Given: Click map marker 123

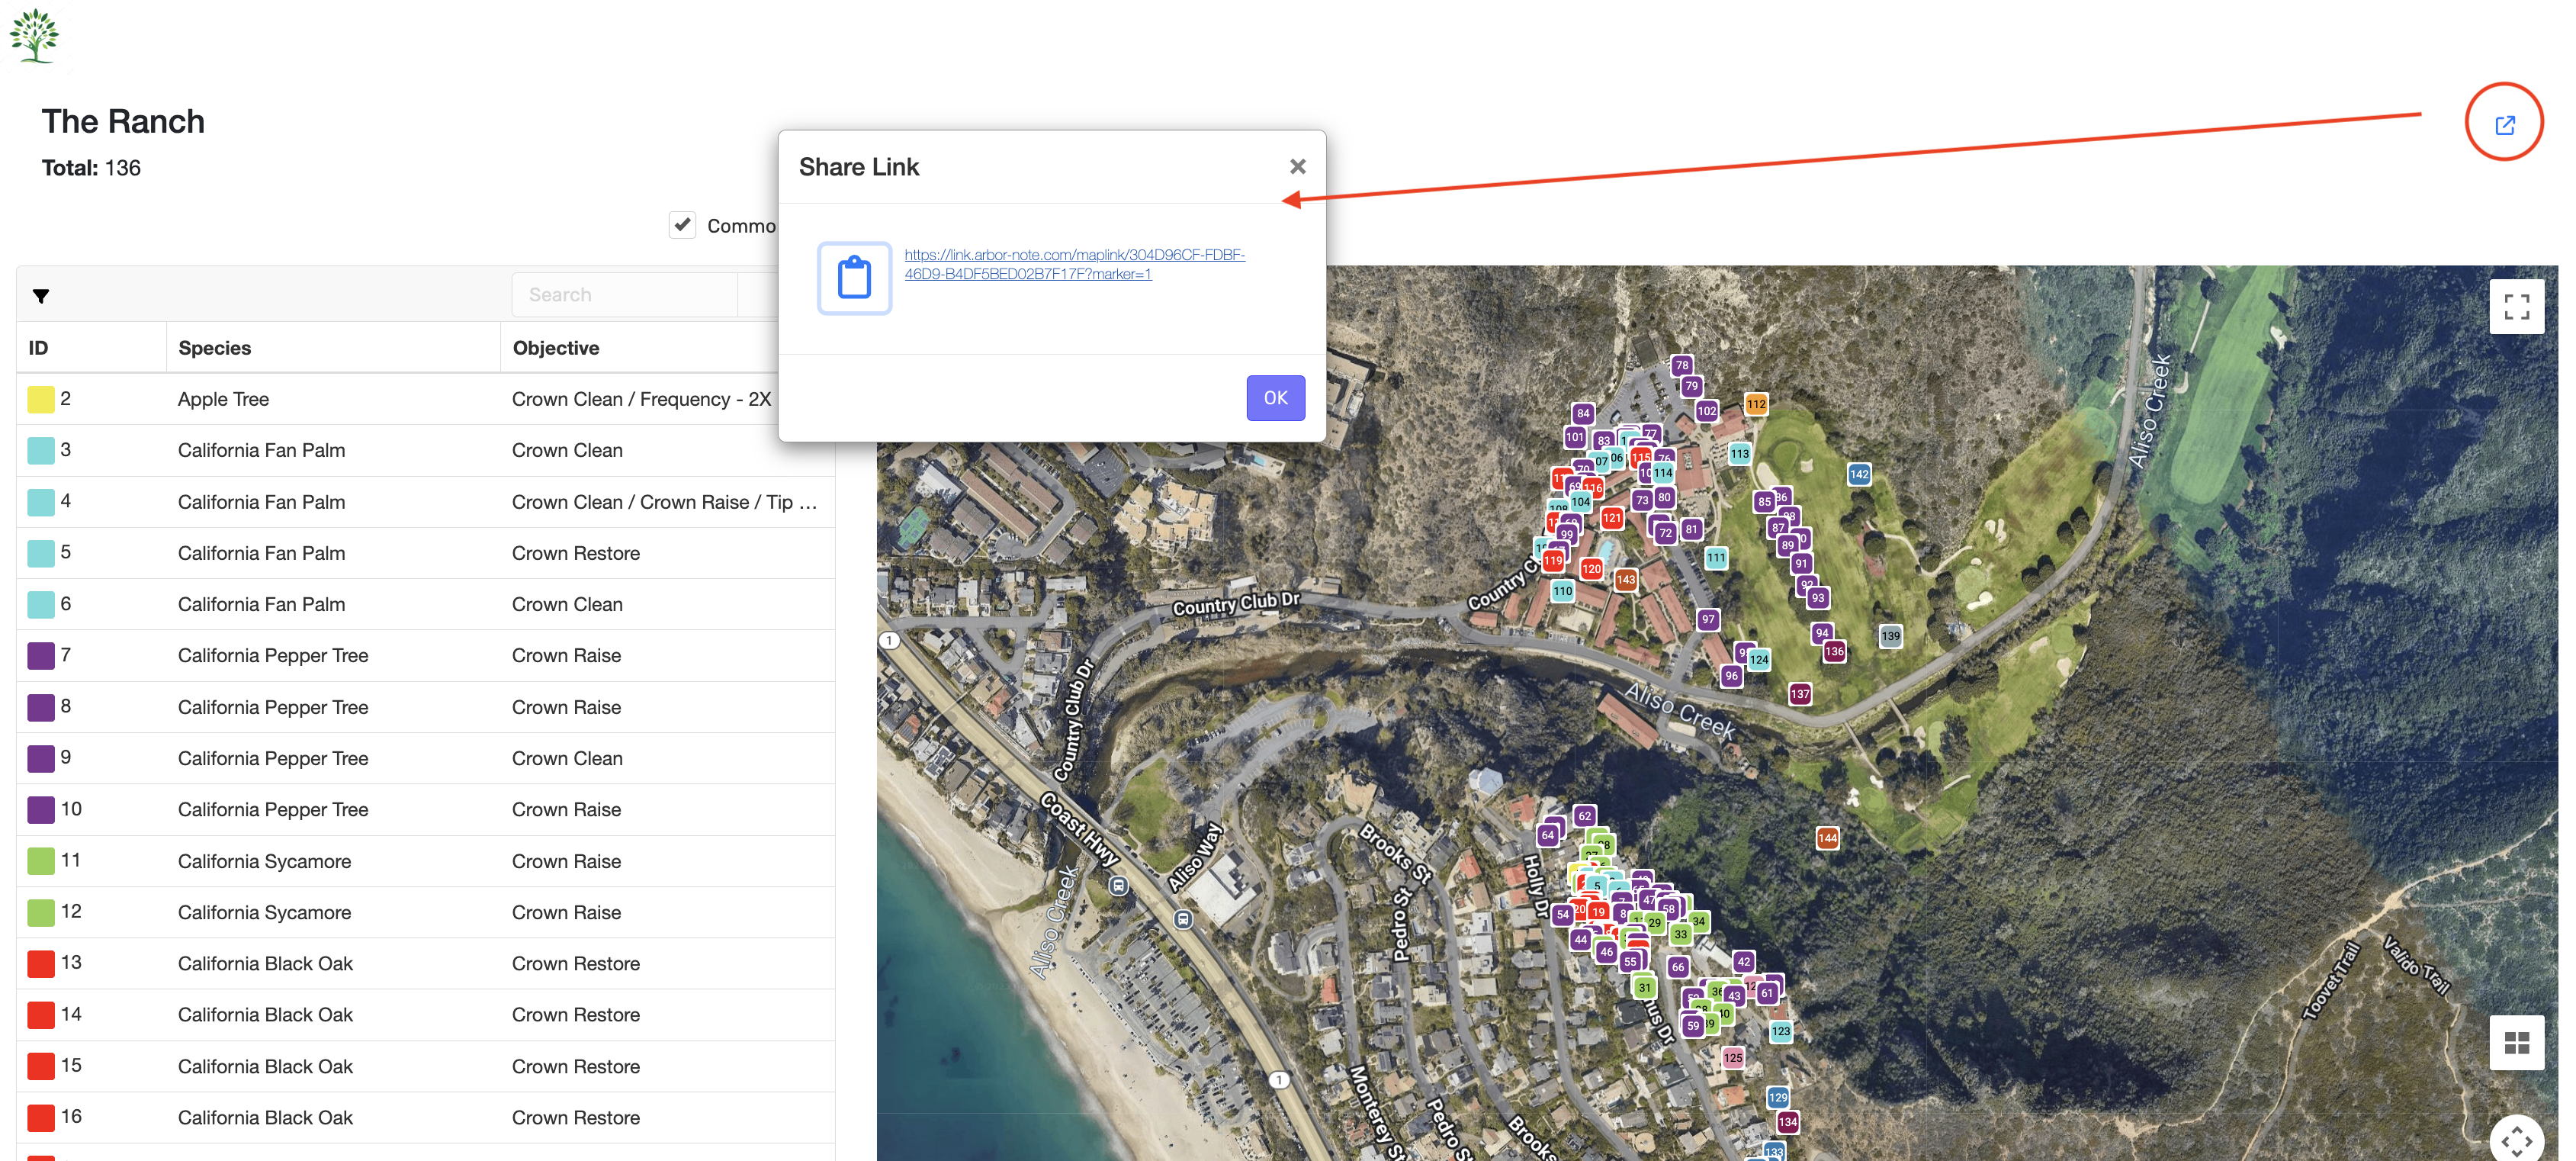Looking at the screenshot, I should point(1781,1031).
